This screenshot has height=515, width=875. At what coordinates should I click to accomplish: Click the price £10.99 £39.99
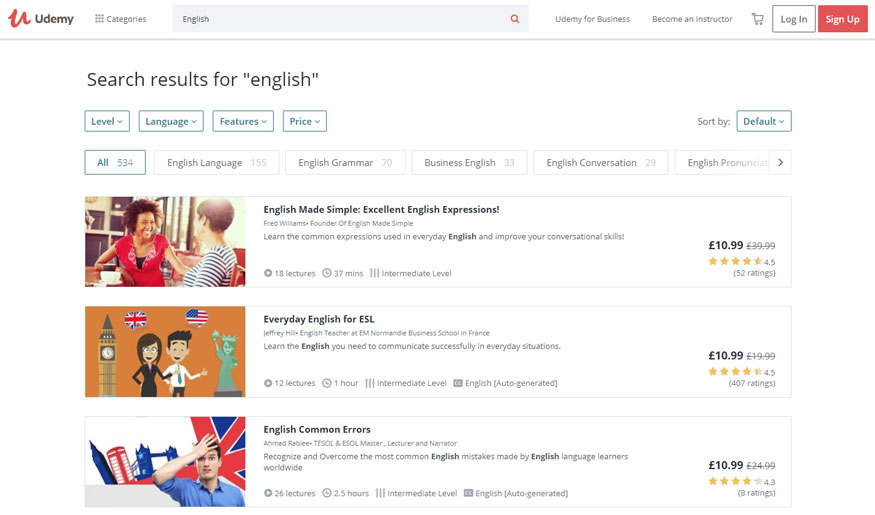(x=742, y=246)
